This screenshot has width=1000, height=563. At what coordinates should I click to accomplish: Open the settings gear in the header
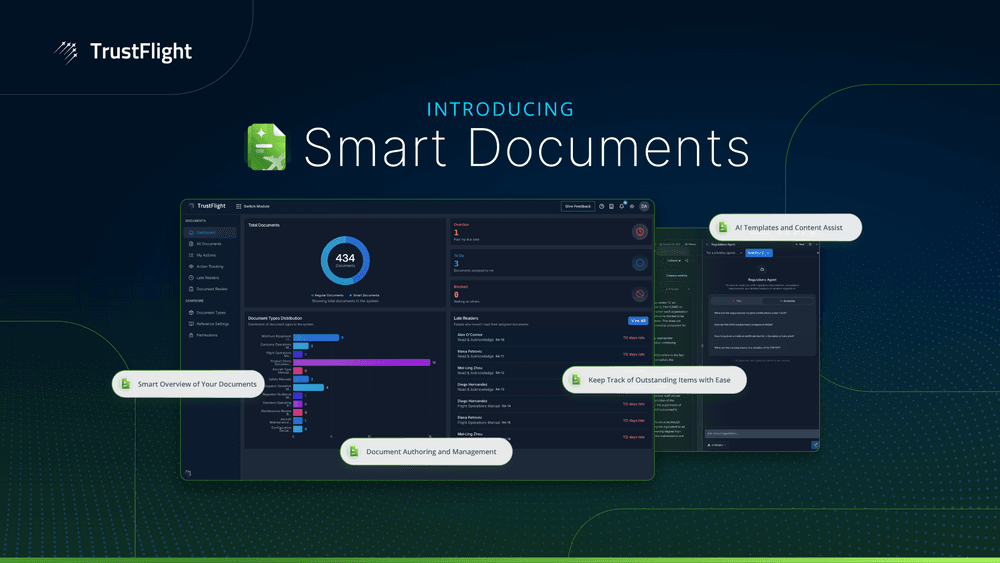(632, 206)
